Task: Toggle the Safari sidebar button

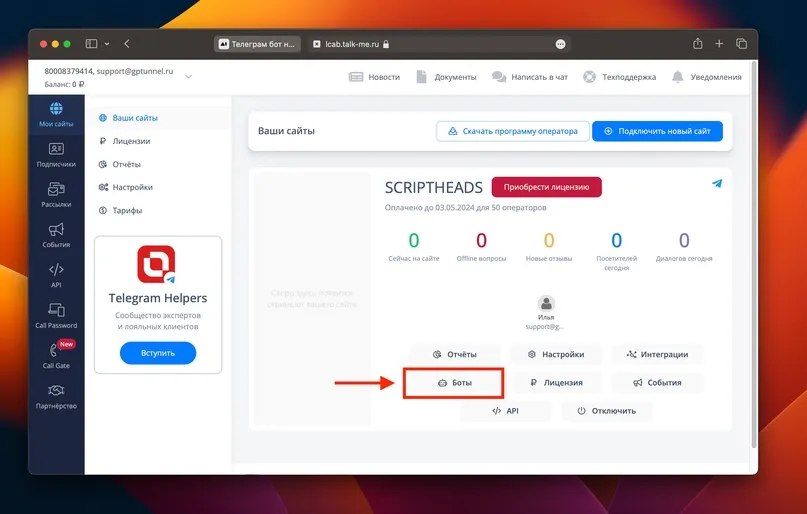Action: click(92, 44)
